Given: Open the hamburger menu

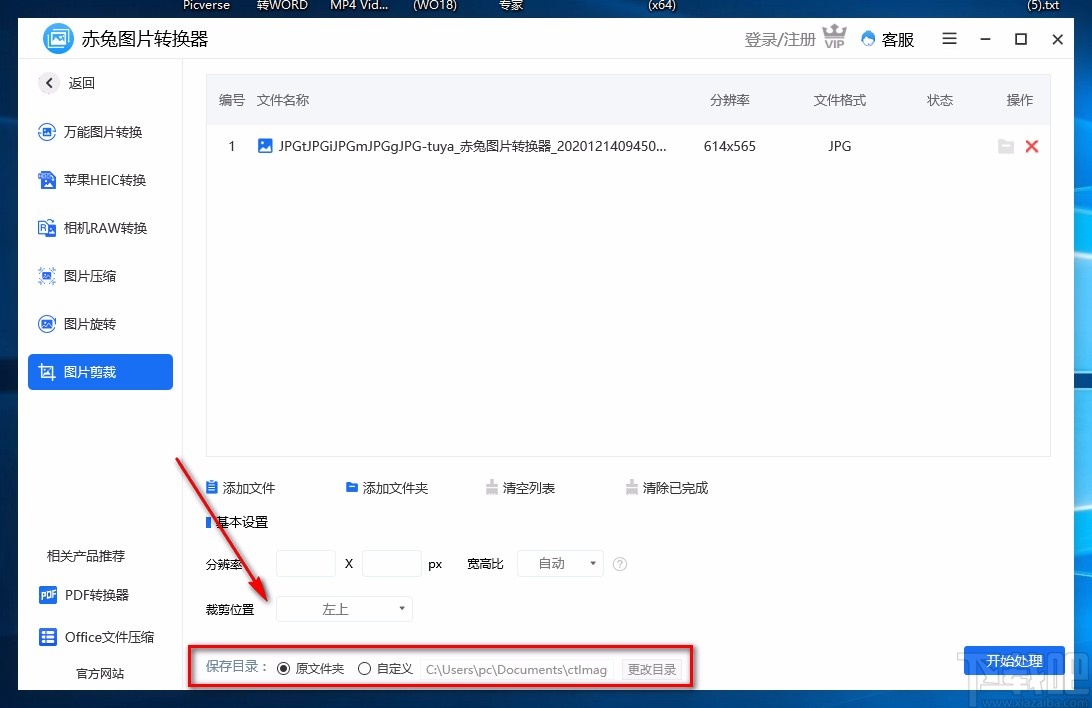Looking at the screenshot, I should tap(948, 39).
